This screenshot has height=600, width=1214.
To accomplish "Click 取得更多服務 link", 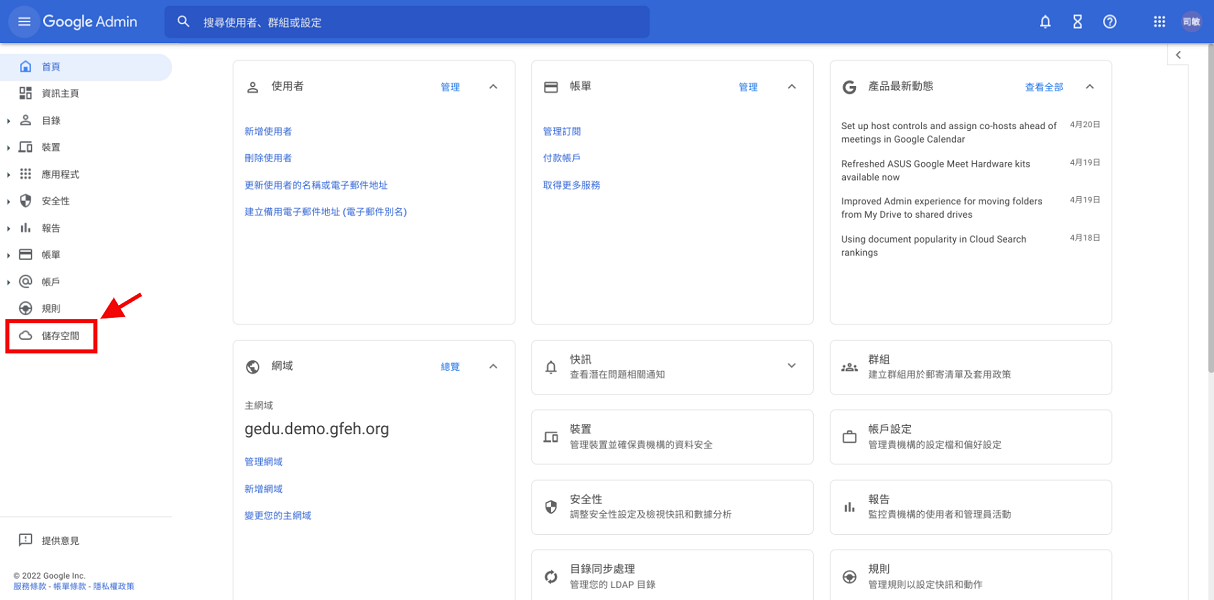I will pyautogui.click(x=572, y=185).
